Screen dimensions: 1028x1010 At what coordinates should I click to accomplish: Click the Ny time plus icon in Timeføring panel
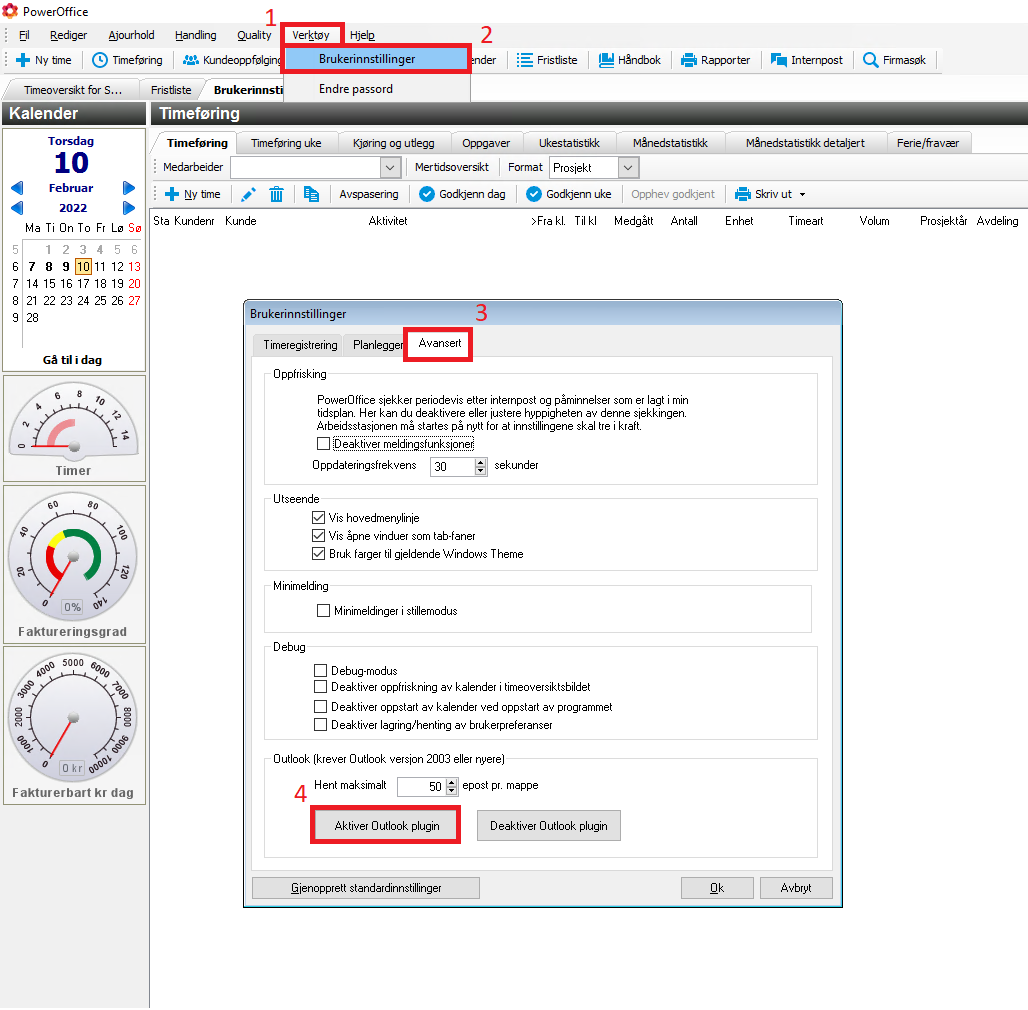[x=172, y=194]
